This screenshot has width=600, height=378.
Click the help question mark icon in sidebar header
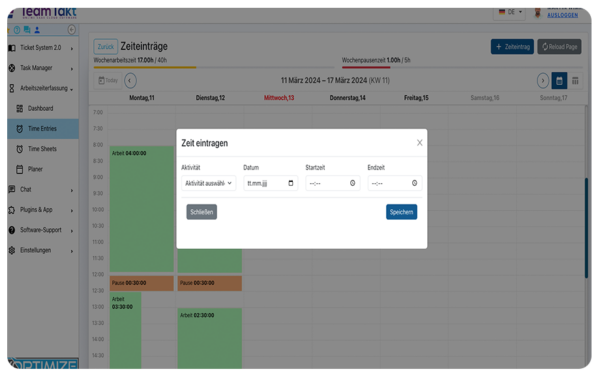(17, 30)
